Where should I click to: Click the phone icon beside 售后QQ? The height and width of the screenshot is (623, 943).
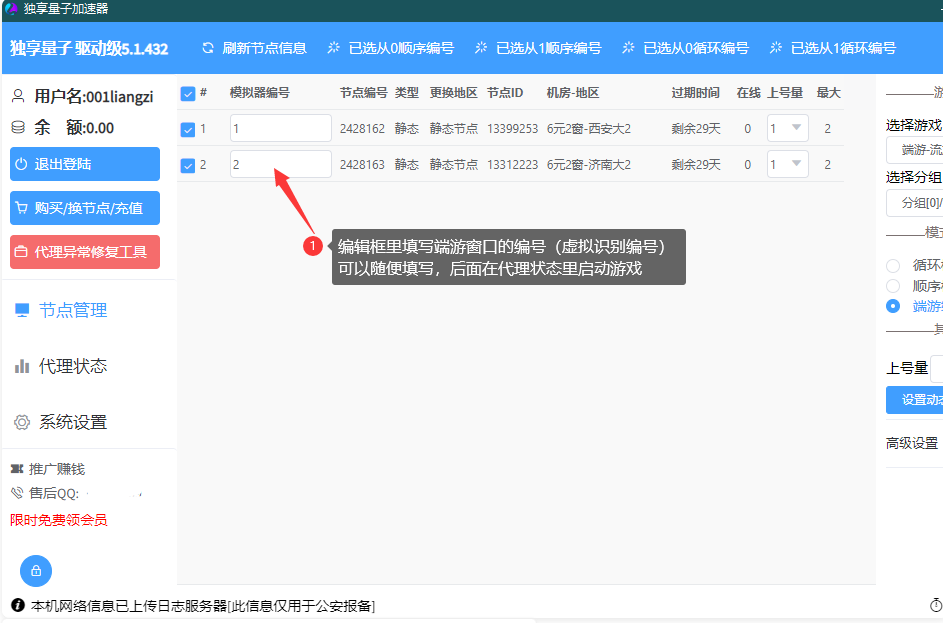tap(17, 493)
